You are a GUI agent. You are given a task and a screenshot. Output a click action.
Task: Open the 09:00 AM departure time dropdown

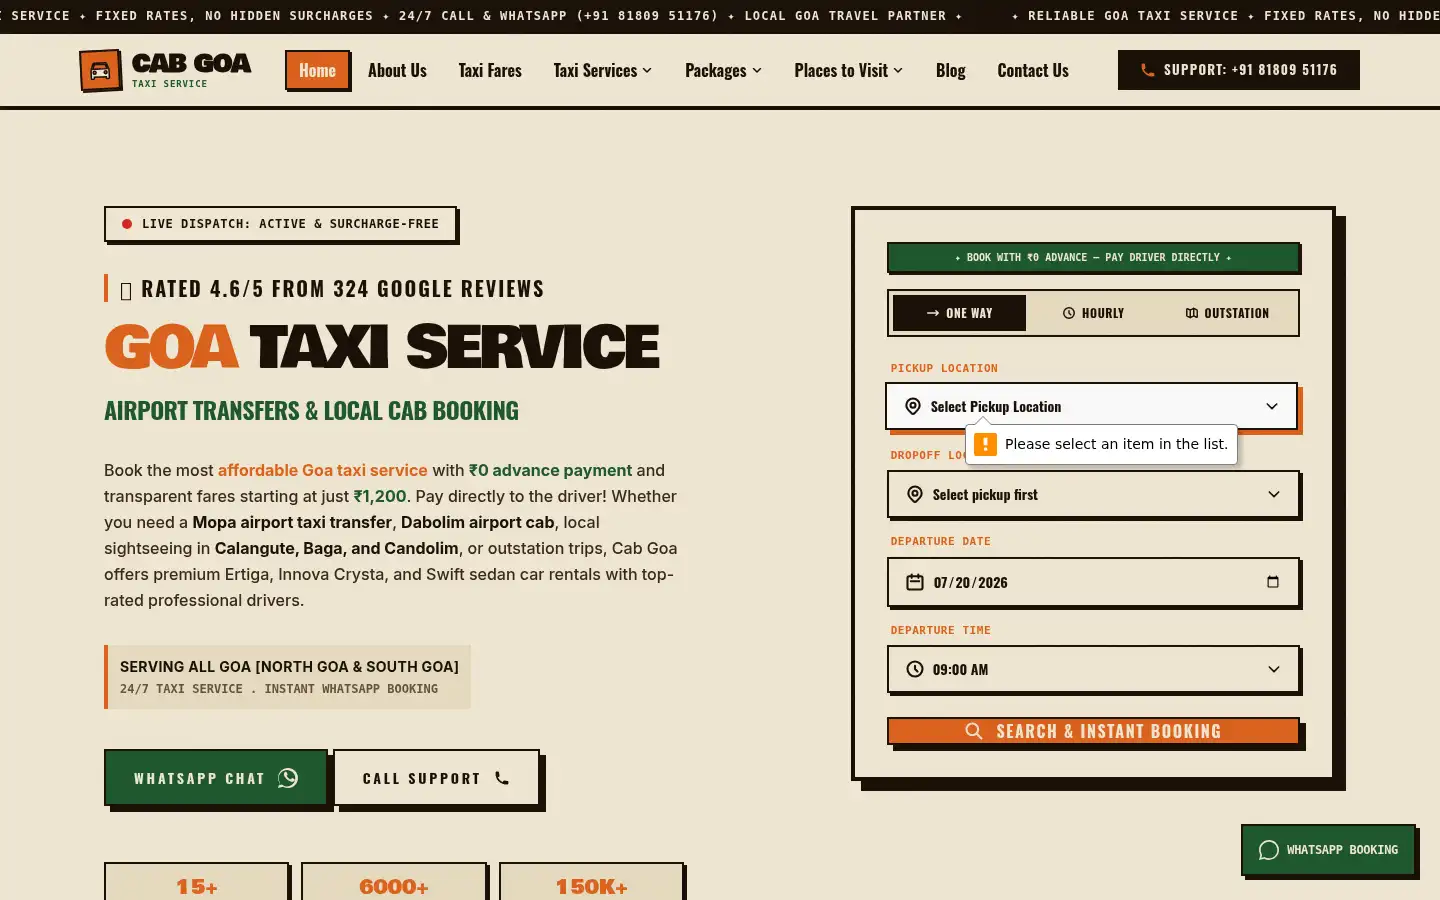tap(1094, 669)
